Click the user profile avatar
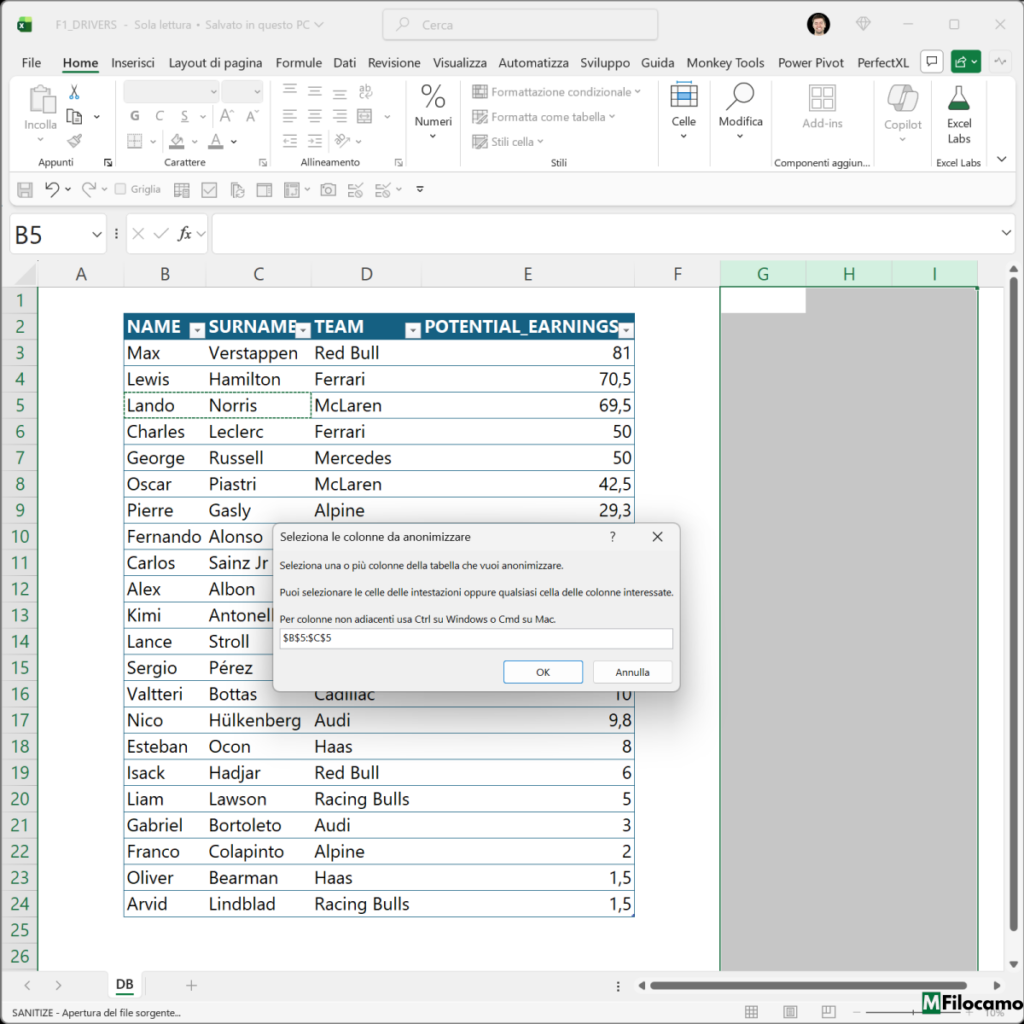 coord(818,25)
